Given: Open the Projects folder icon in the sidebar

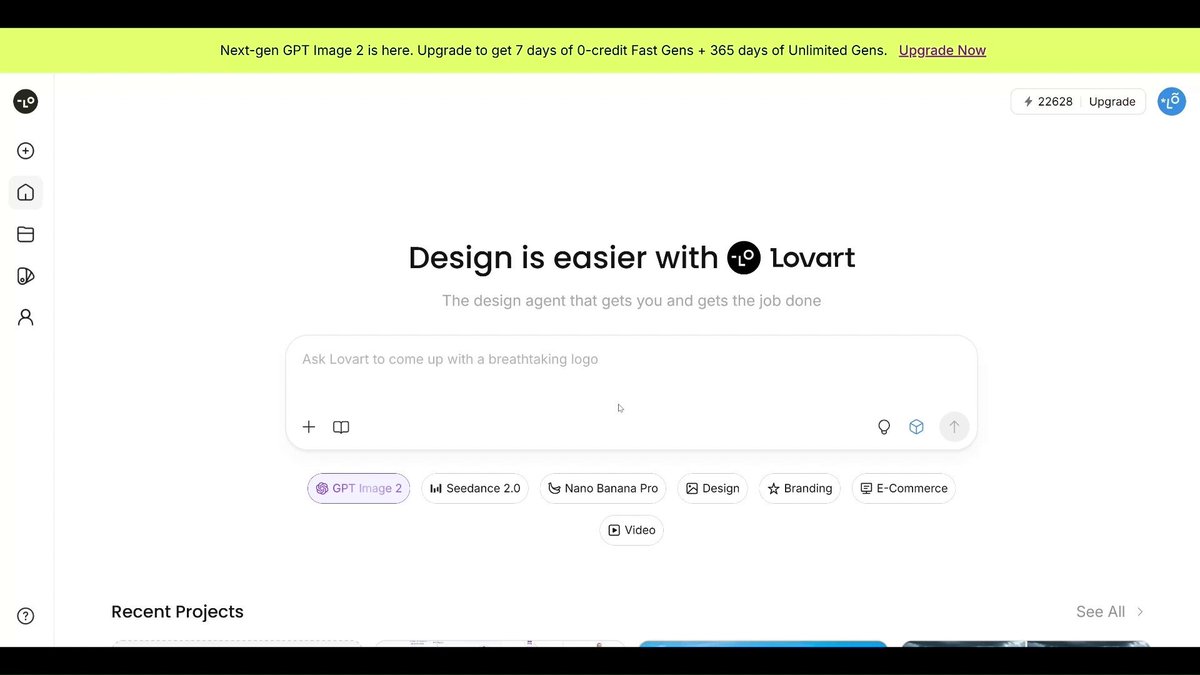Looking at the screenshot, I should click(x=26, y=234).
